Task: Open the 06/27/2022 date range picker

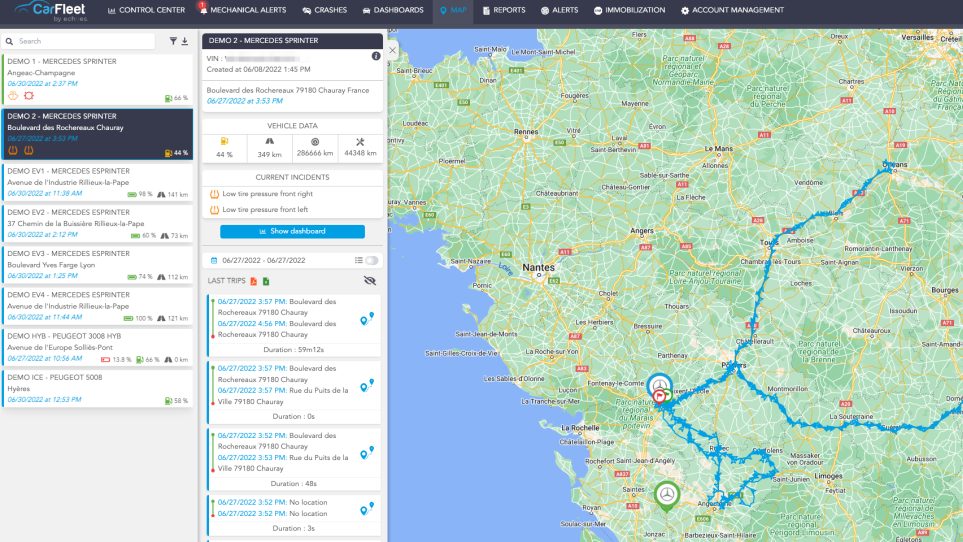Action: click(260, 260)
